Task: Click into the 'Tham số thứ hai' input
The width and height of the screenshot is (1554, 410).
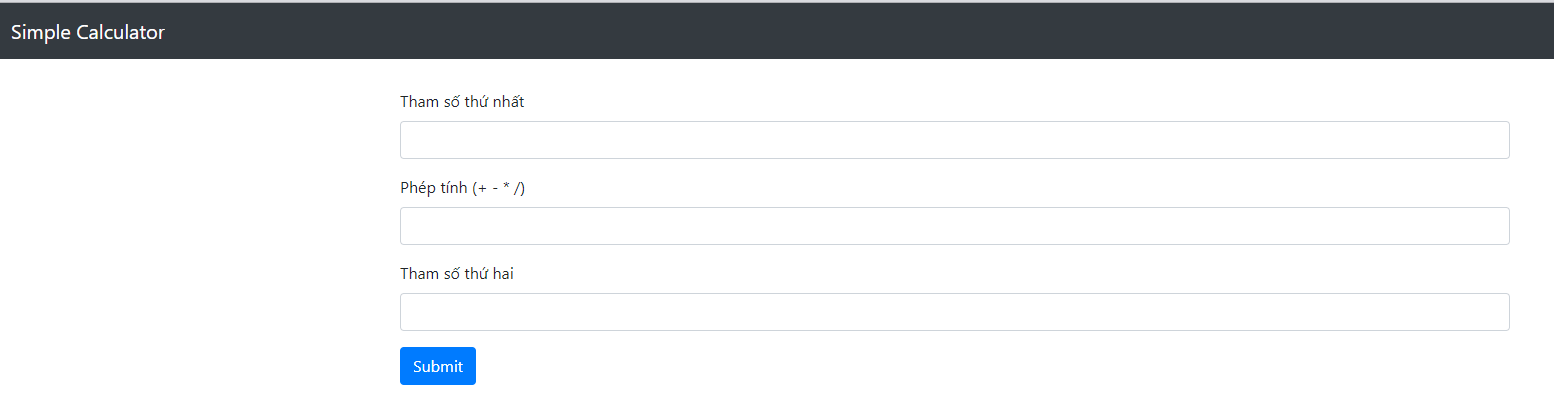Action: click(954, 312)
